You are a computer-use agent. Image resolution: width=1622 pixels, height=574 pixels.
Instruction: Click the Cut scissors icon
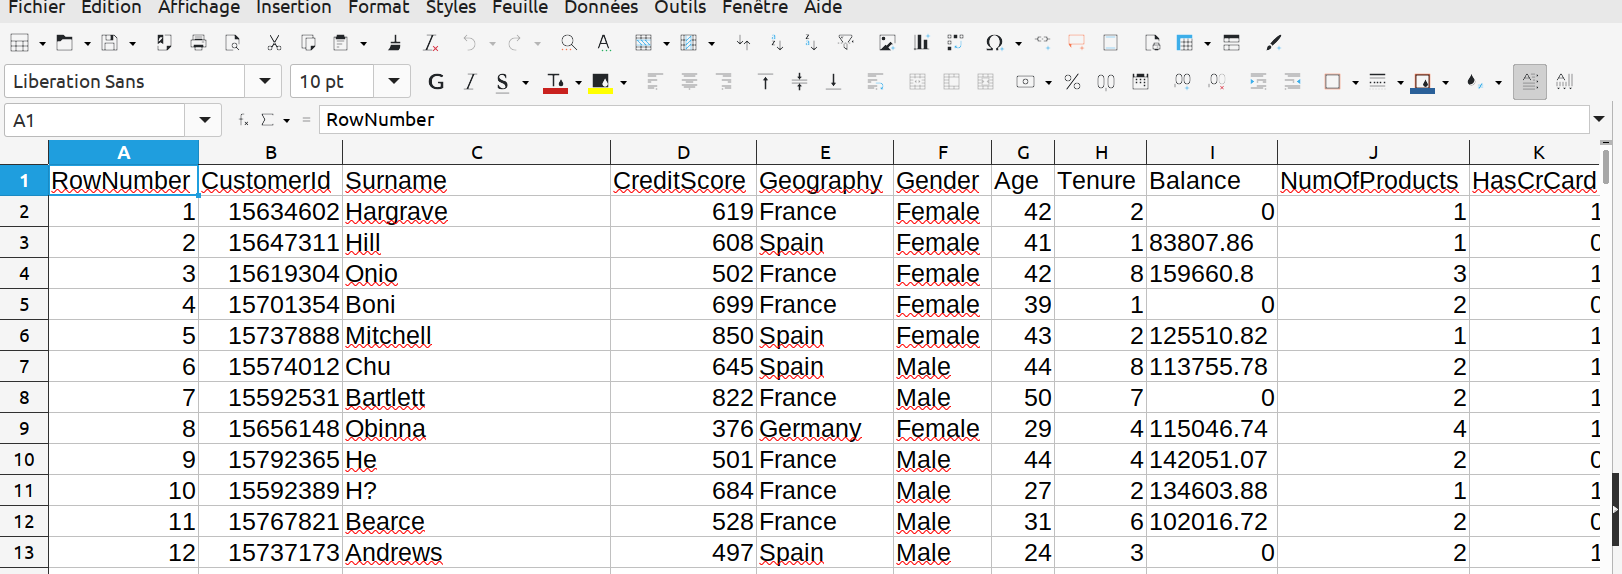(x=274, y=43)
